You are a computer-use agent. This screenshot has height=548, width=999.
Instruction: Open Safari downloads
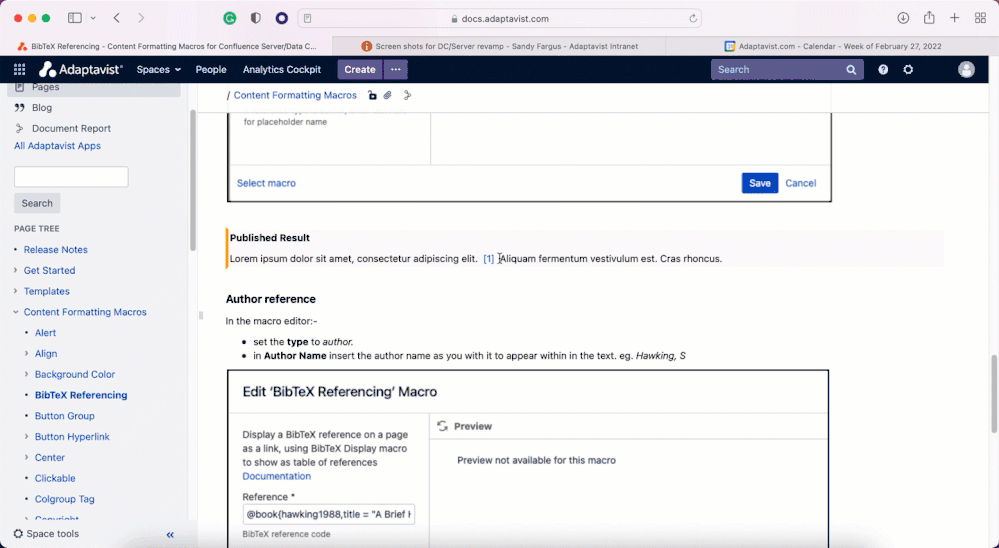(903, 18)
